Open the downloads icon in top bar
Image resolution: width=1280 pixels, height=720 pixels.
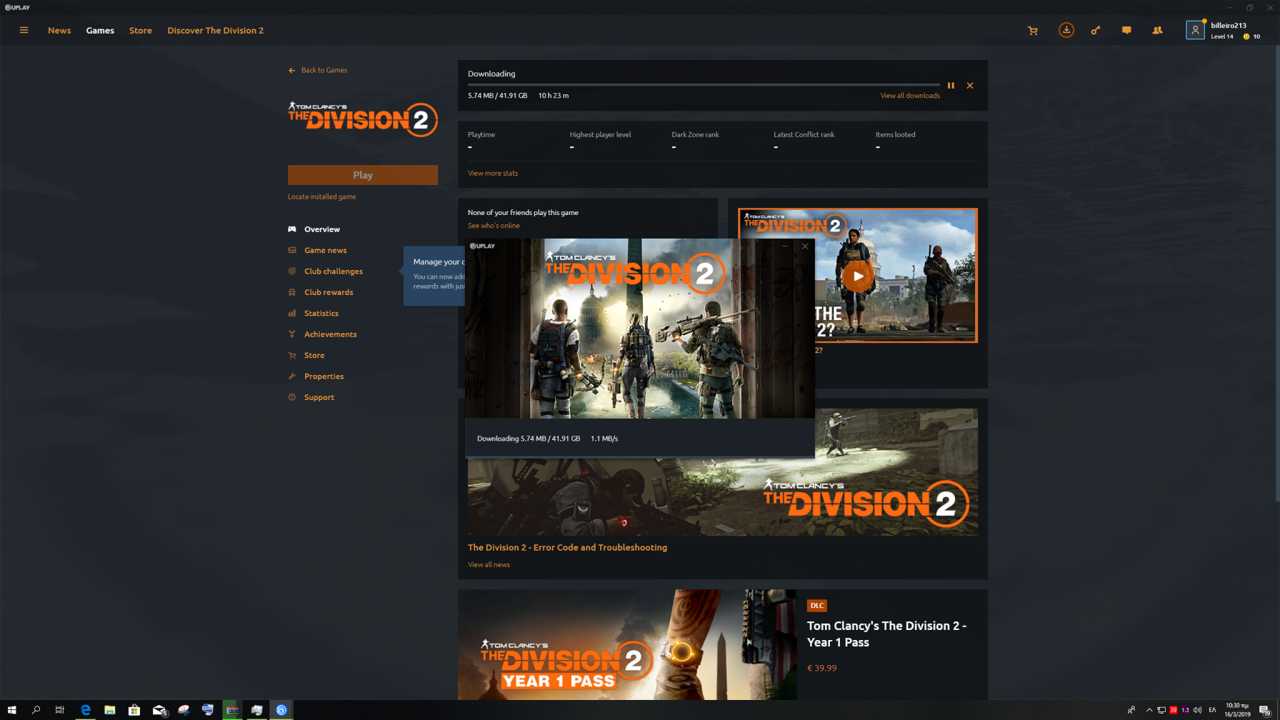(1066, 30)
